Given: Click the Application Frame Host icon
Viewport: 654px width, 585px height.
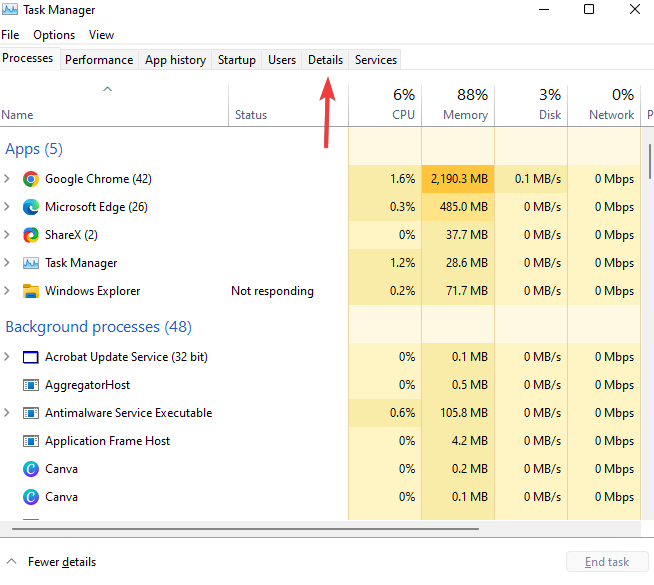Looking at the screenshot, I should tap(30, 441).
